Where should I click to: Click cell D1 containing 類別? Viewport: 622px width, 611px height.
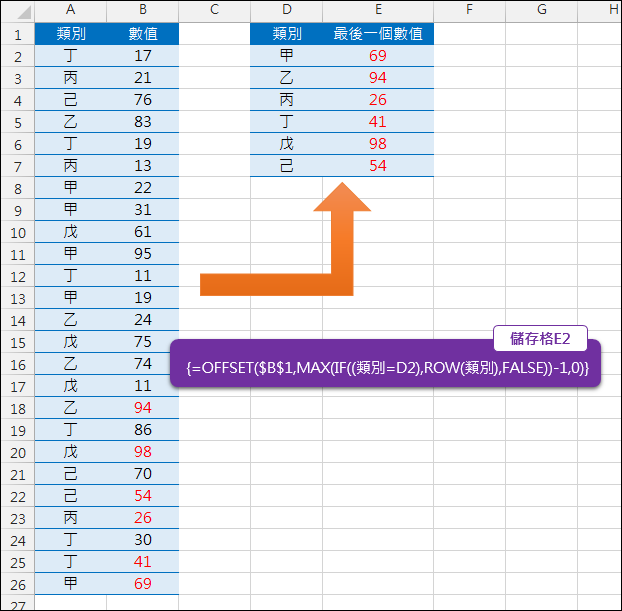coord(286,34)
